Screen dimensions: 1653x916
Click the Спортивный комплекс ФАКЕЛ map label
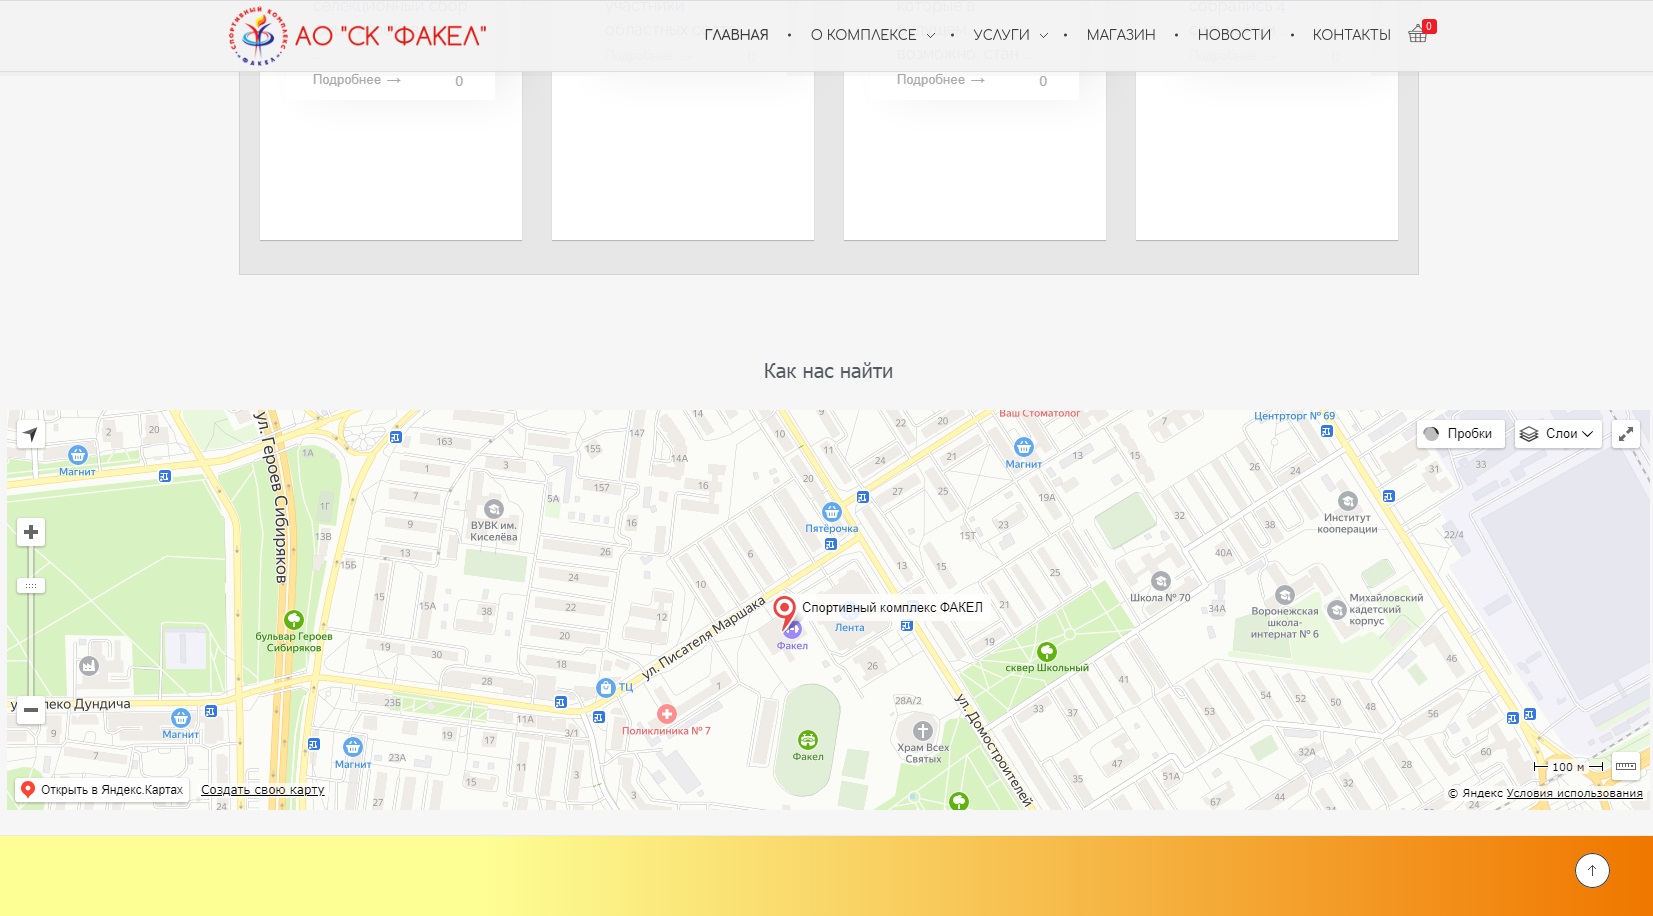892,607
